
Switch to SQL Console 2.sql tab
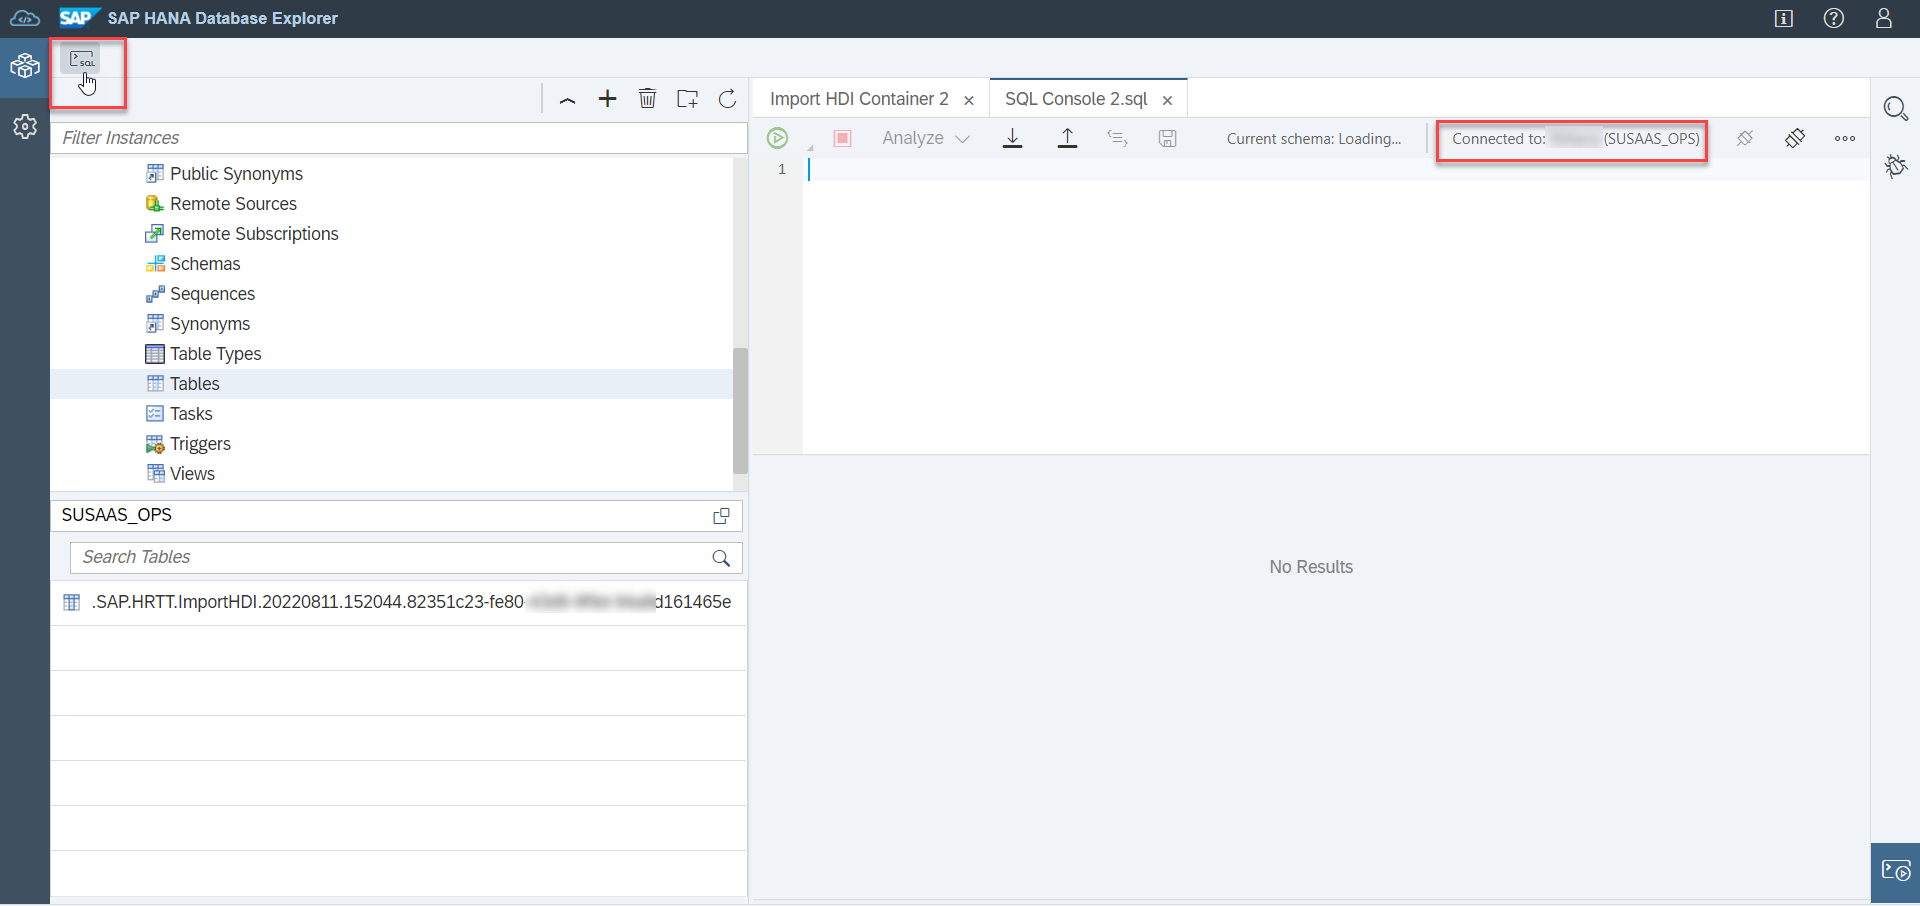[x=1076, y=99]
